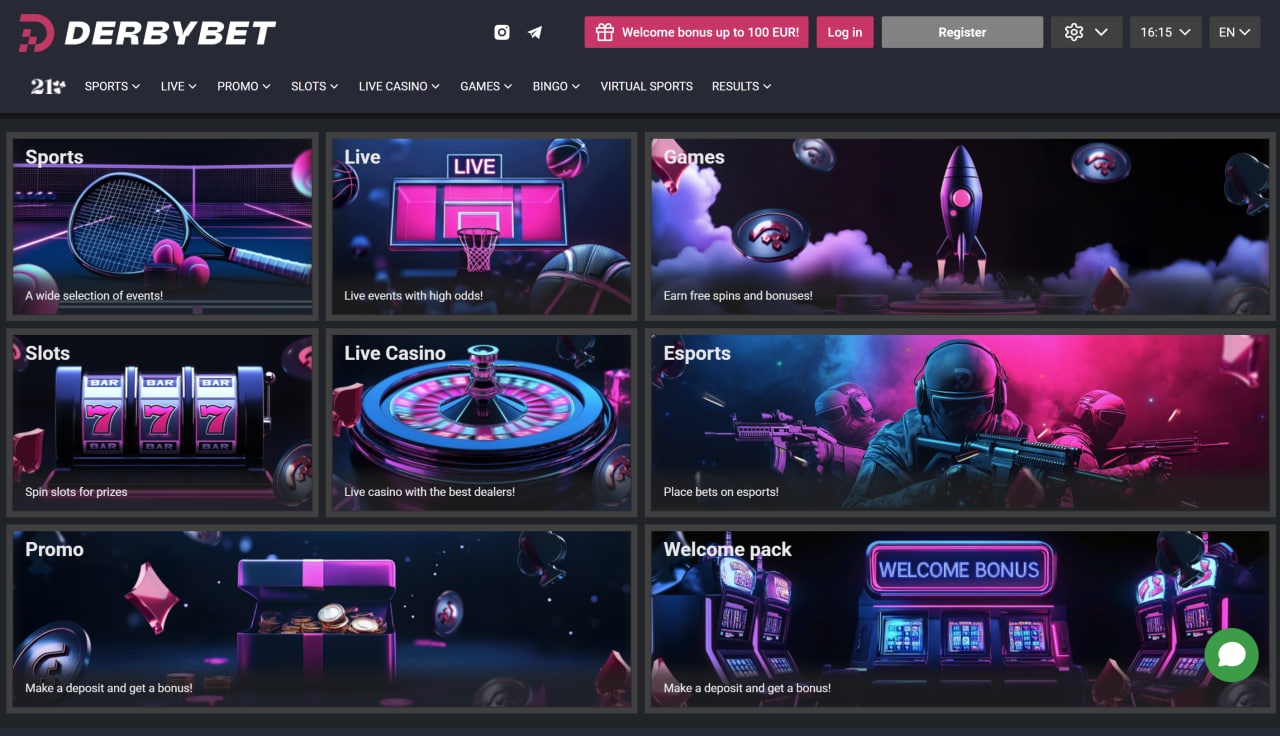Expand the 16:15 time zone dropdown
Viewport: 1280px width, 736px height.
tap(1165, 32)
